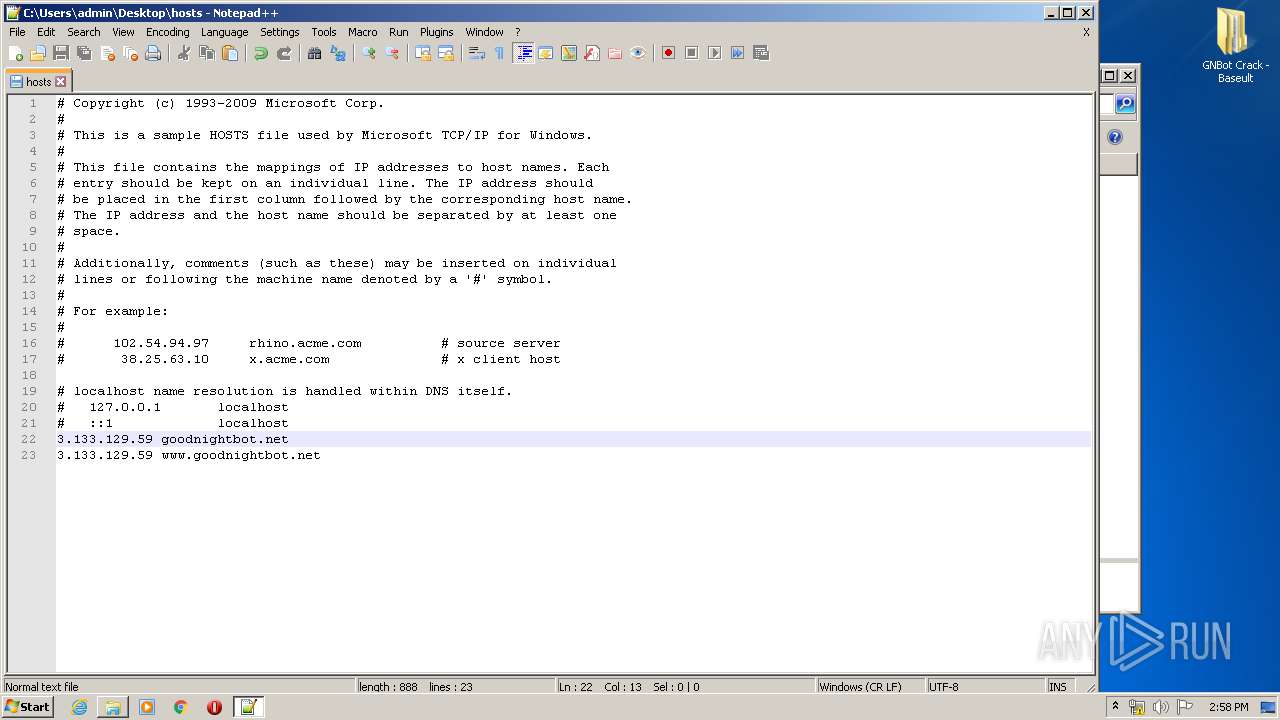Click the Save All toolbar icon
This screenshot has height=720, width=1280.
tap(84, 53)
